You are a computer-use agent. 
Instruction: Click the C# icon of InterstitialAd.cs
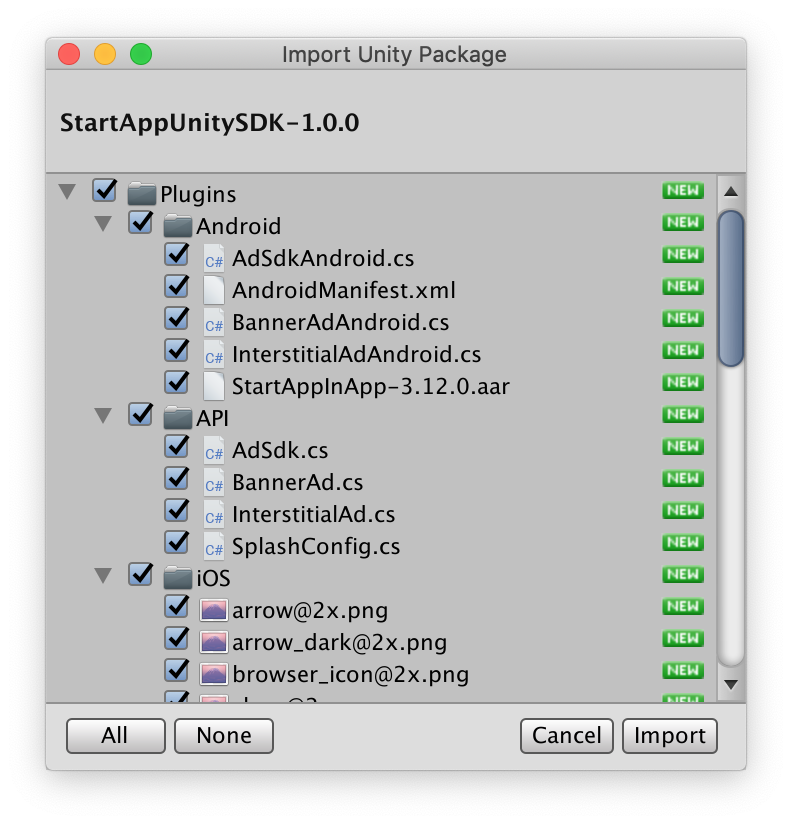[x=214, y=514]
